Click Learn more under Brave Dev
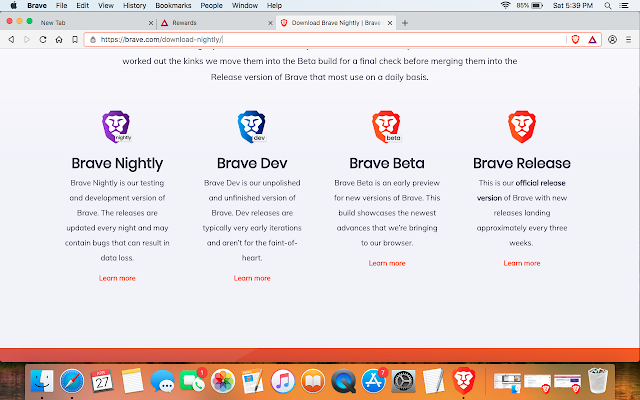This screenshot has height=400, width=640. point(252,278)
